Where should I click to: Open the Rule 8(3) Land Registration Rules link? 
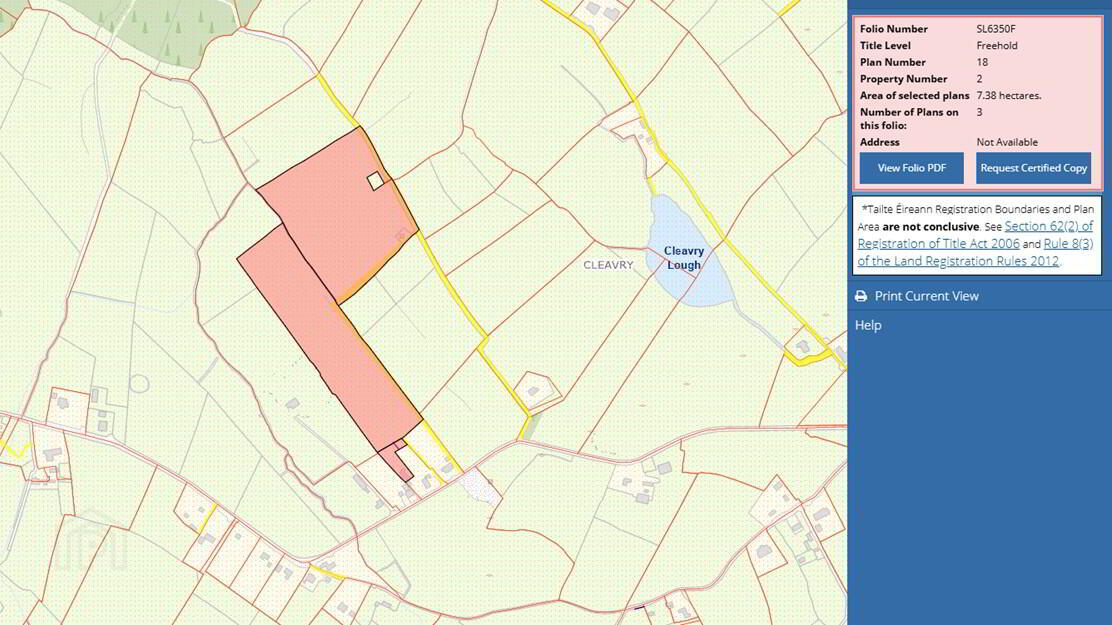click(x=975, y=252)
